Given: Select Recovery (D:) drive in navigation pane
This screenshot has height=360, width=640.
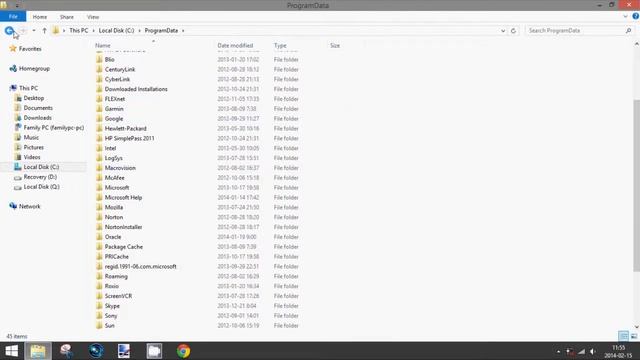Looking at the screenshot, I should pos(40,177).
